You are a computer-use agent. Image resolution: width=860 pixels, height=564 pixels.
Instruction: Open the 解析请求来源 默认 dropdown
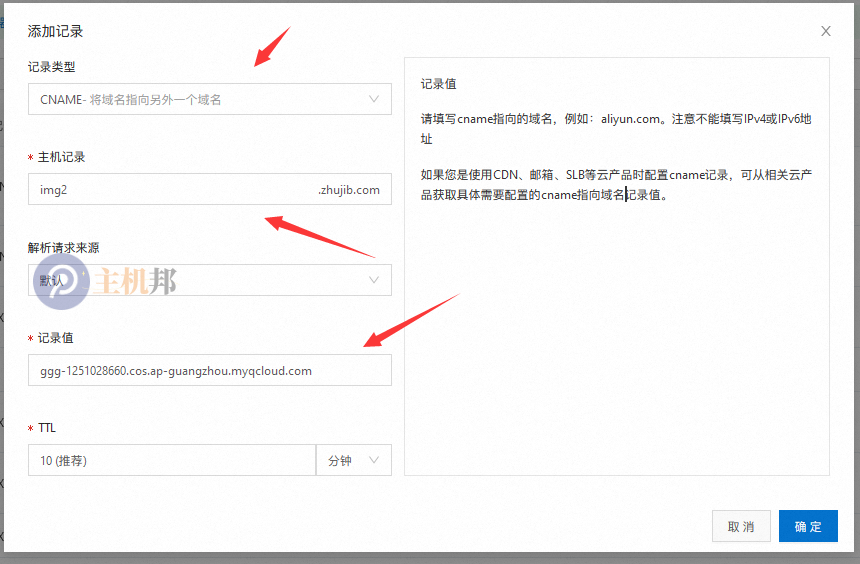(x=210, y=280)
